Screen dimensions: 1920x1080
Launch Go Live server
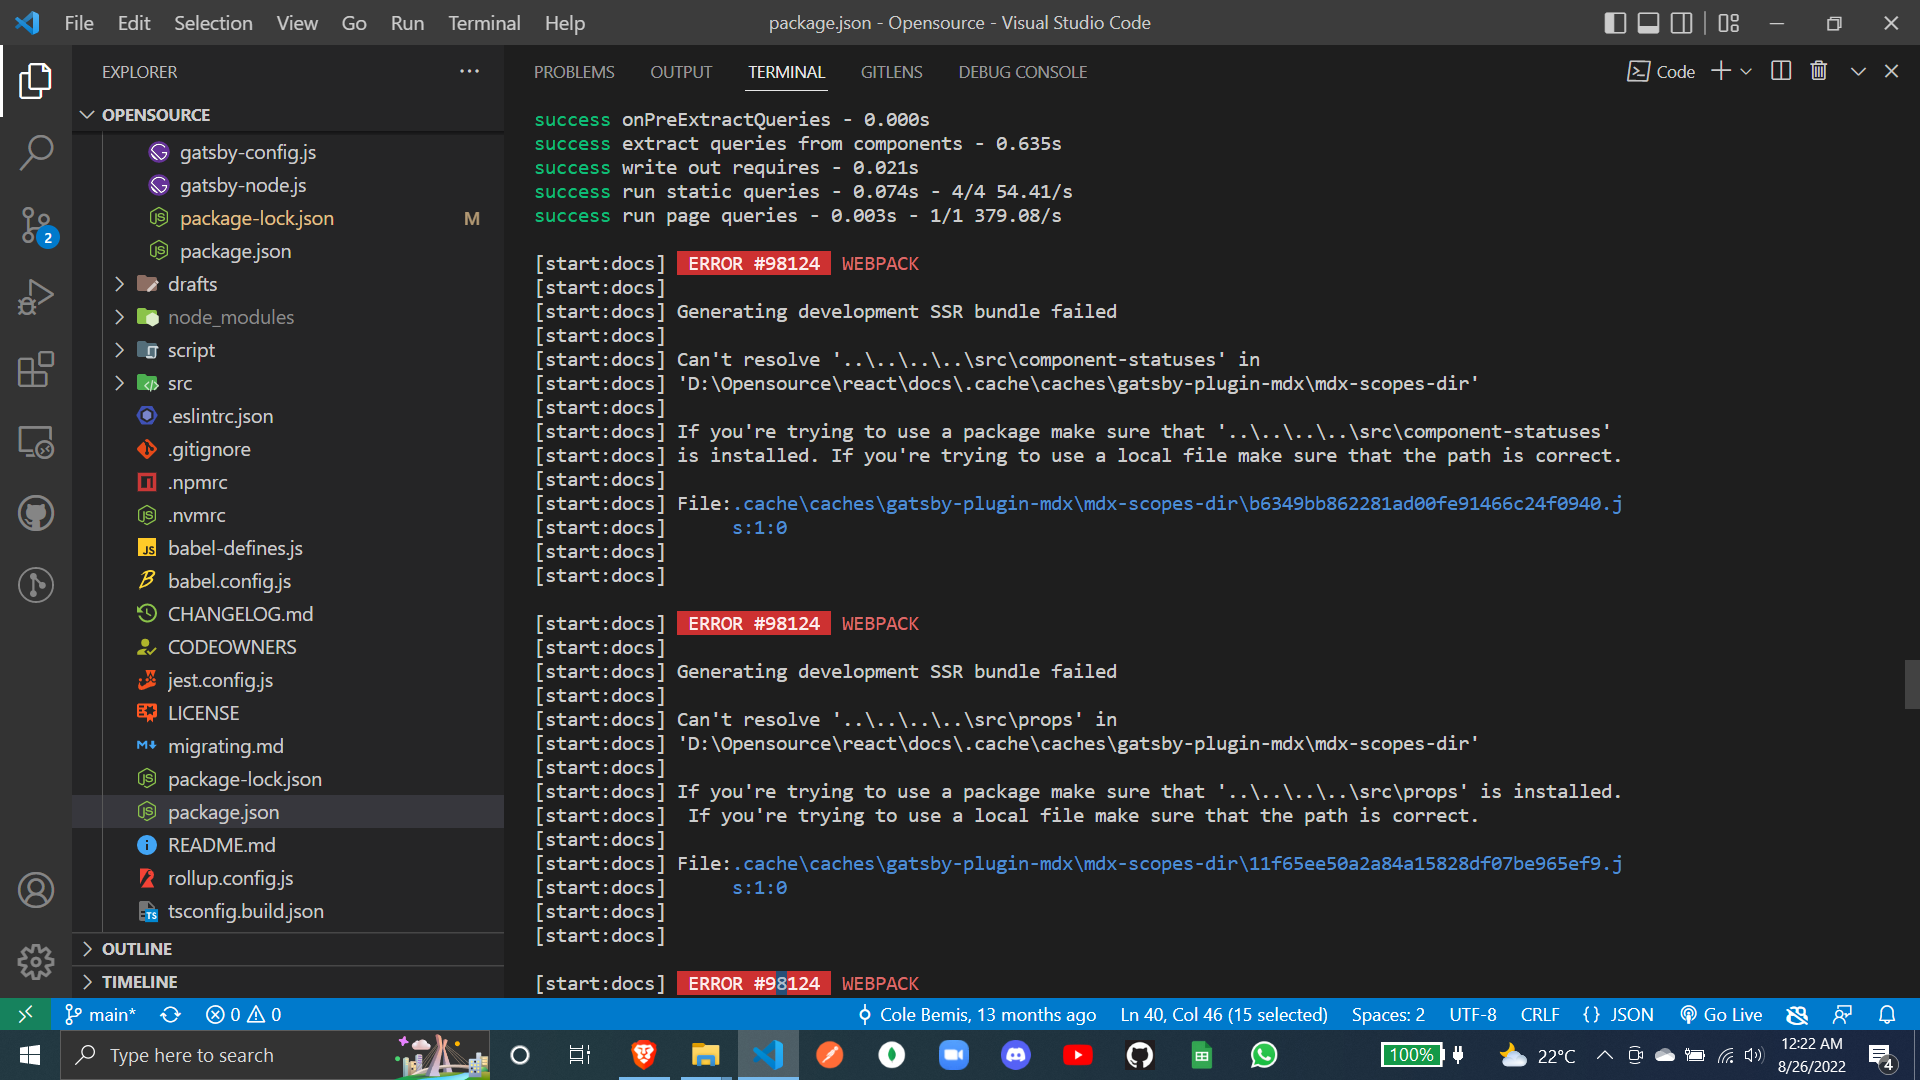click(x=1720, y=1014)
